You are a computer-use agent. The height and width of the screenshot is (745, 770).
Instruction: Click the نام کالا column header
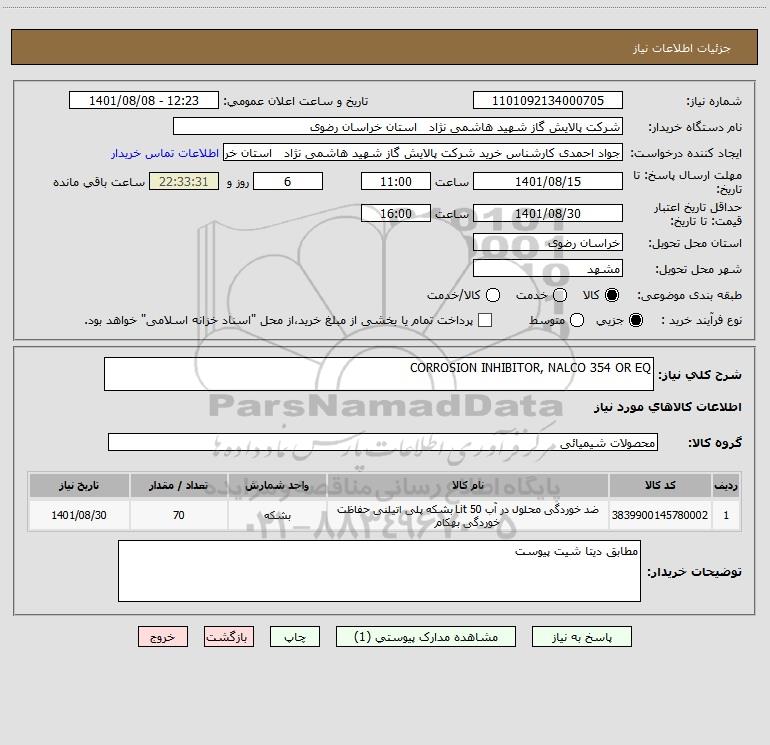(468, 486)
